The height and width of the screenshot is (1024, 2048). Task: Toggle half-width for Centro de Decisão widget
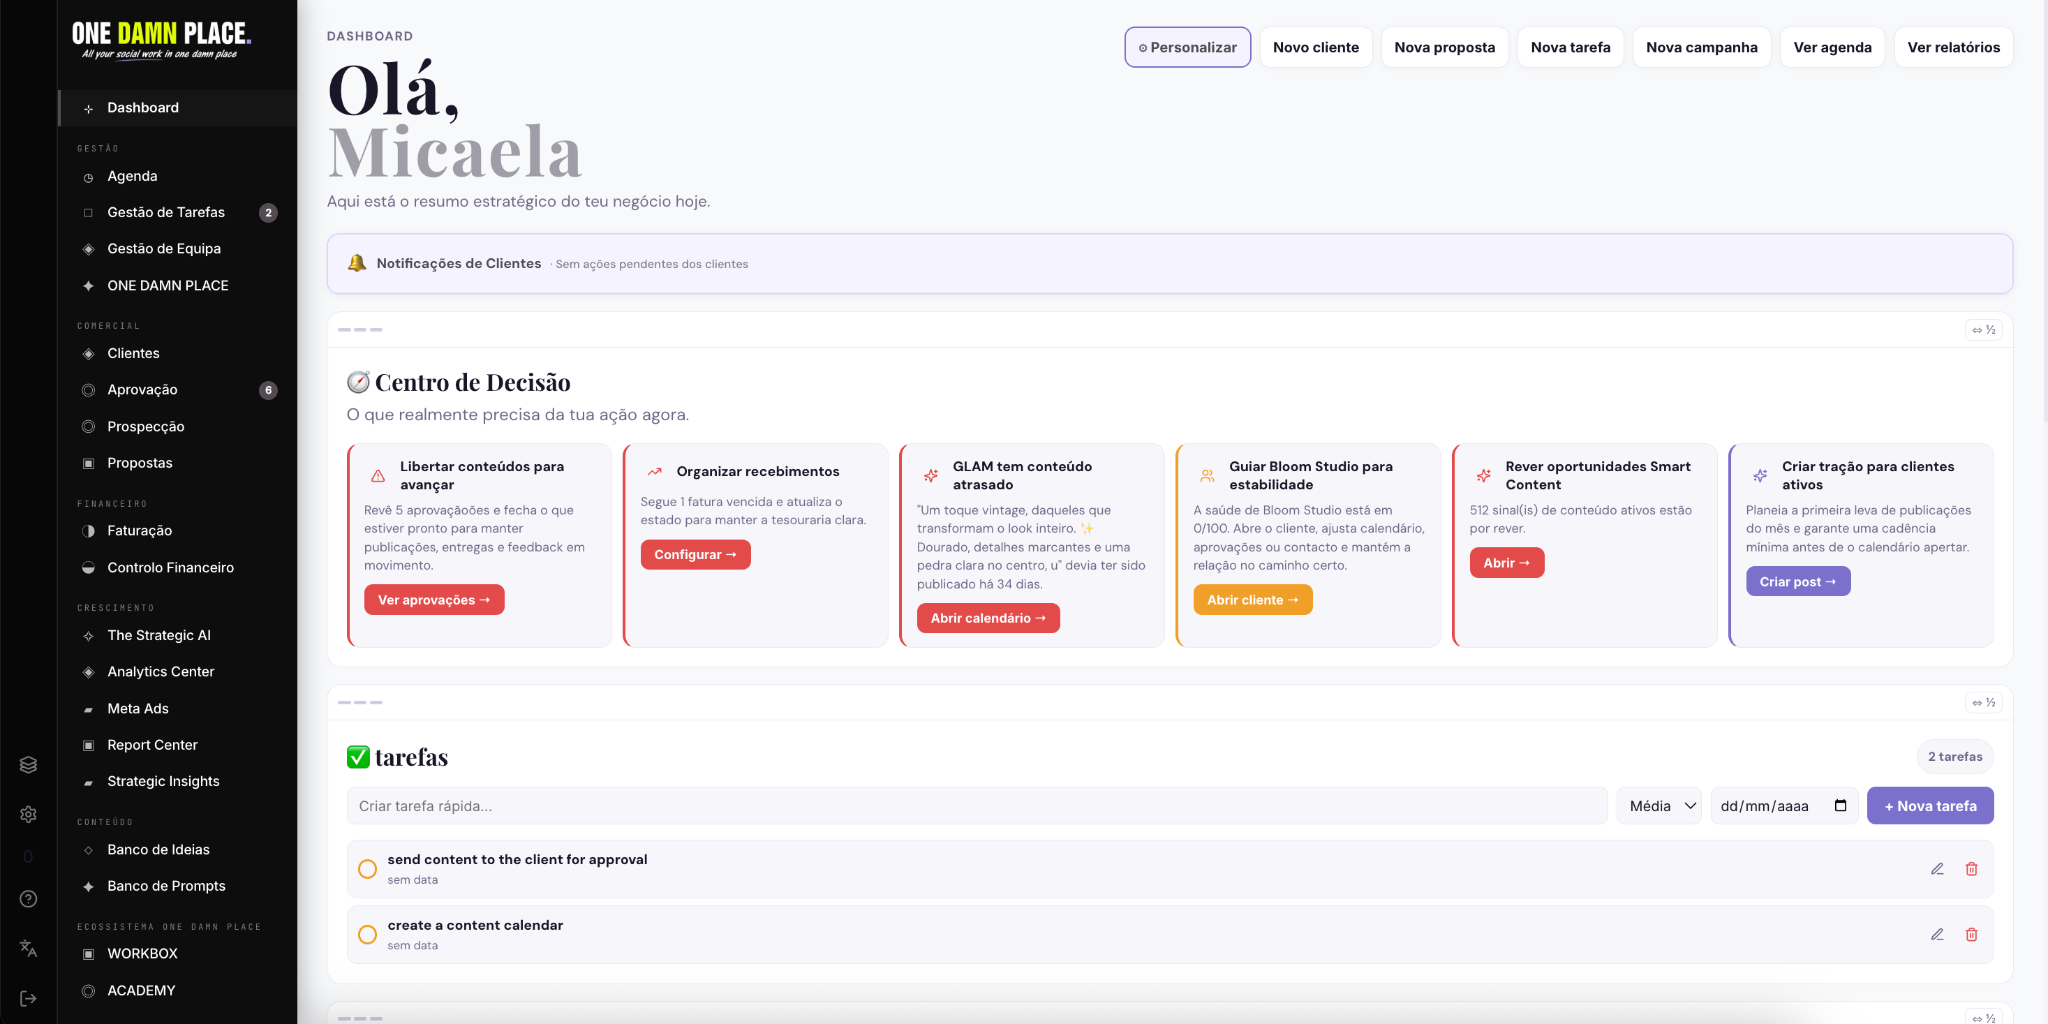[x=1984, y=330]
